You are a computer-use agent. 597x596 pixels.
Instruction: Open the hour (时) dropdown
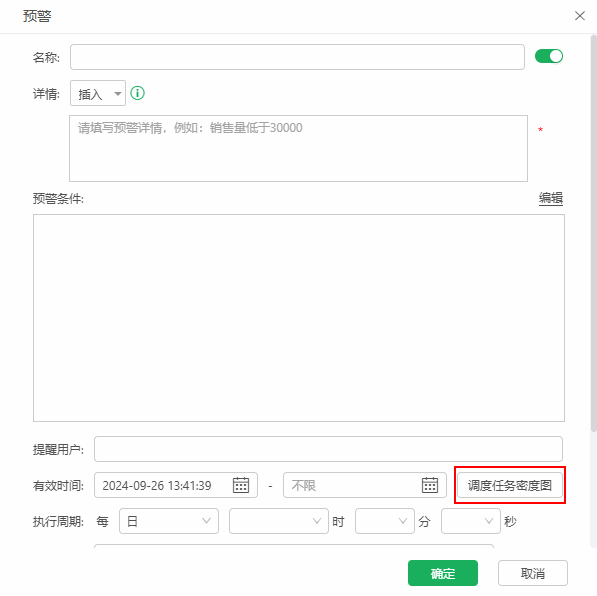(279, 521)
